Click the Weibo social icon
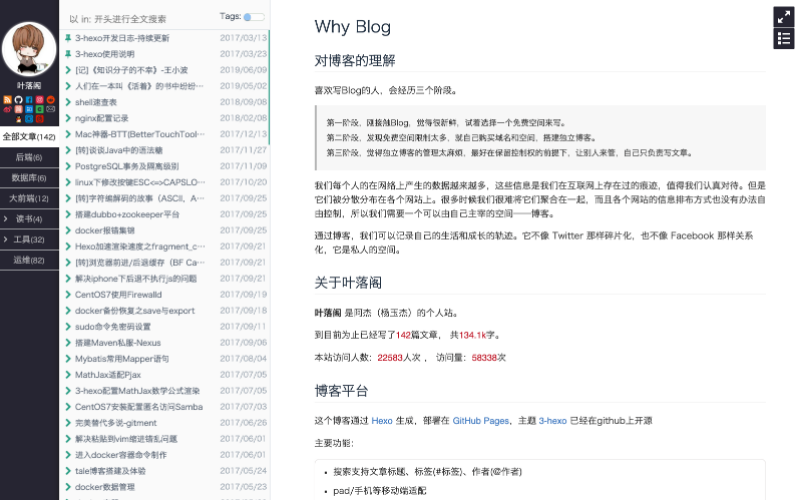Screen dimensions: 800x500 click(8, 109)
